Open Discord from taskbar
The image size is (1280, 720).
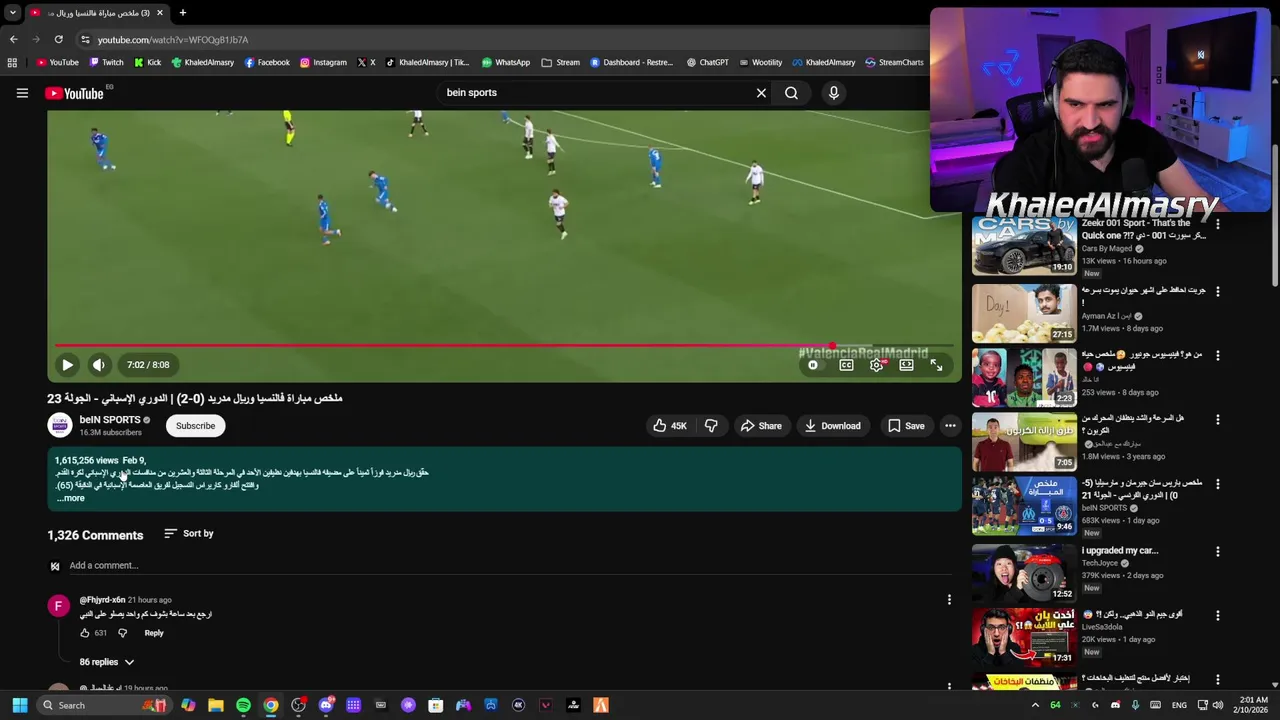point(326,706)
